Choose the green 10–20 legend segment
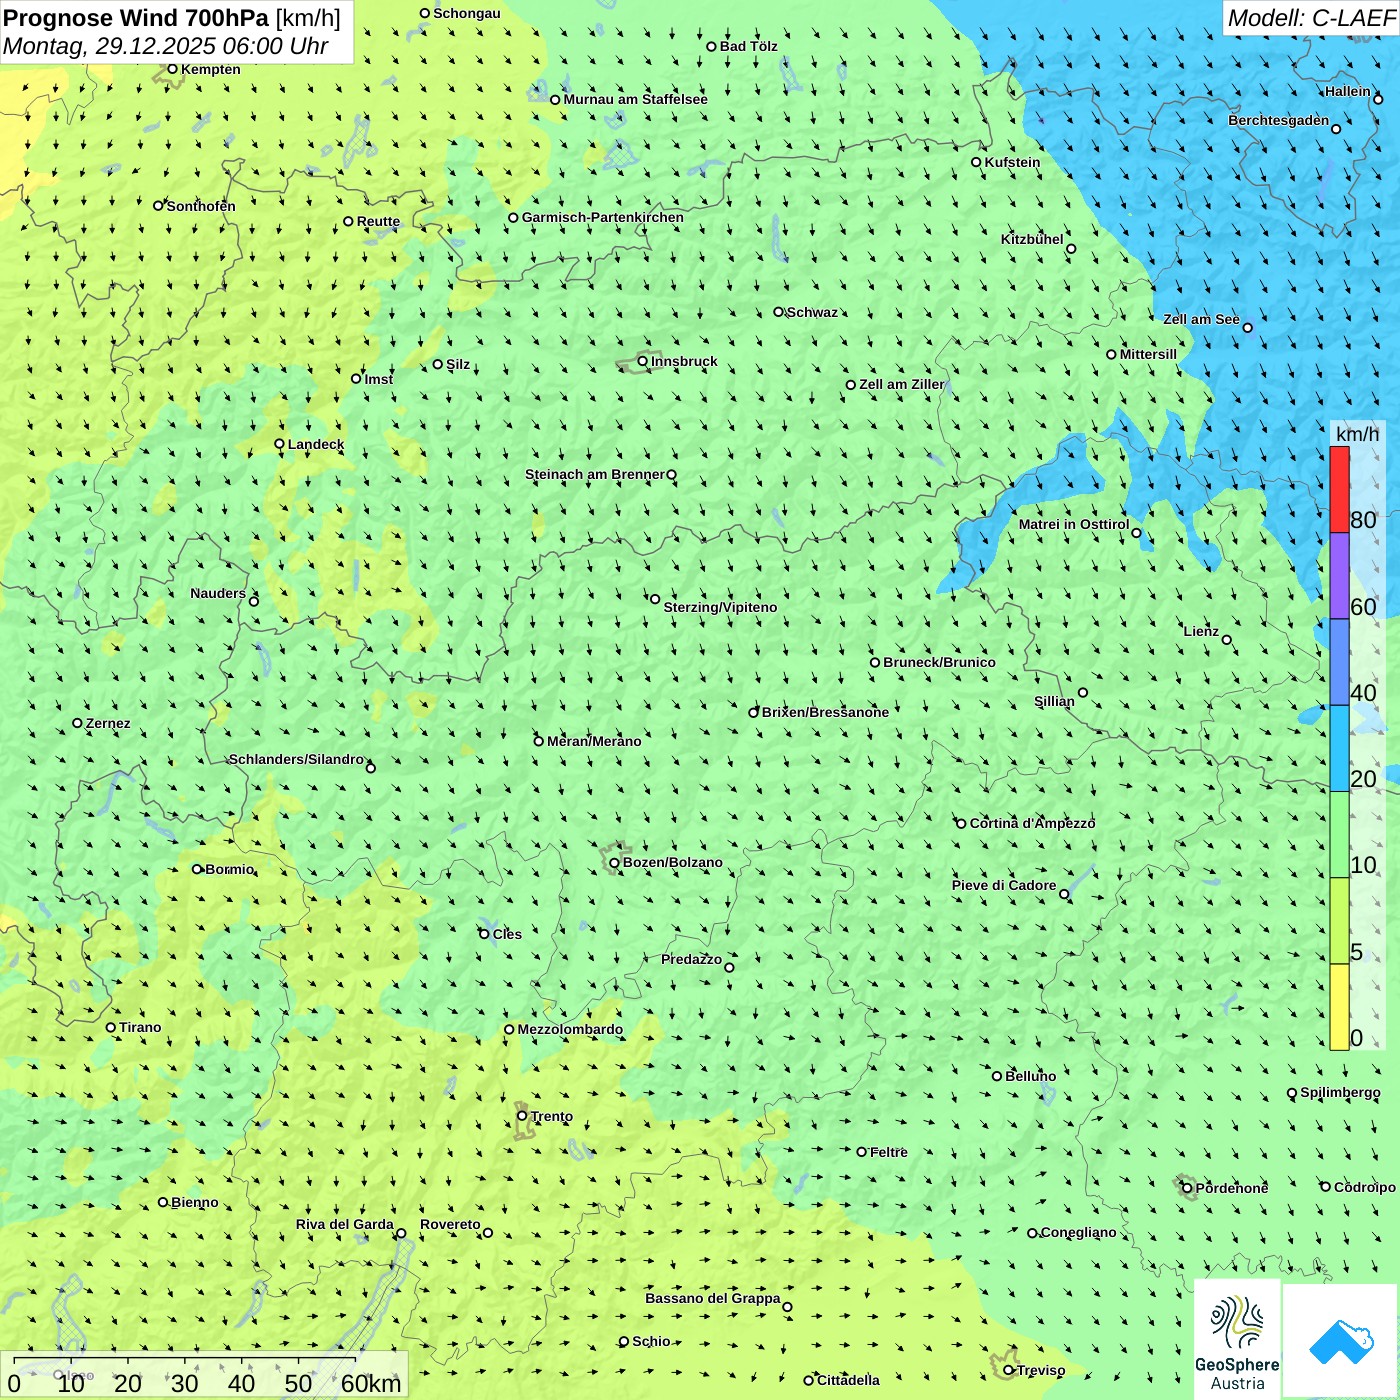The width and height of the screenshot is (1400, 1400). pyautogui.click(x=1339, y=835)
